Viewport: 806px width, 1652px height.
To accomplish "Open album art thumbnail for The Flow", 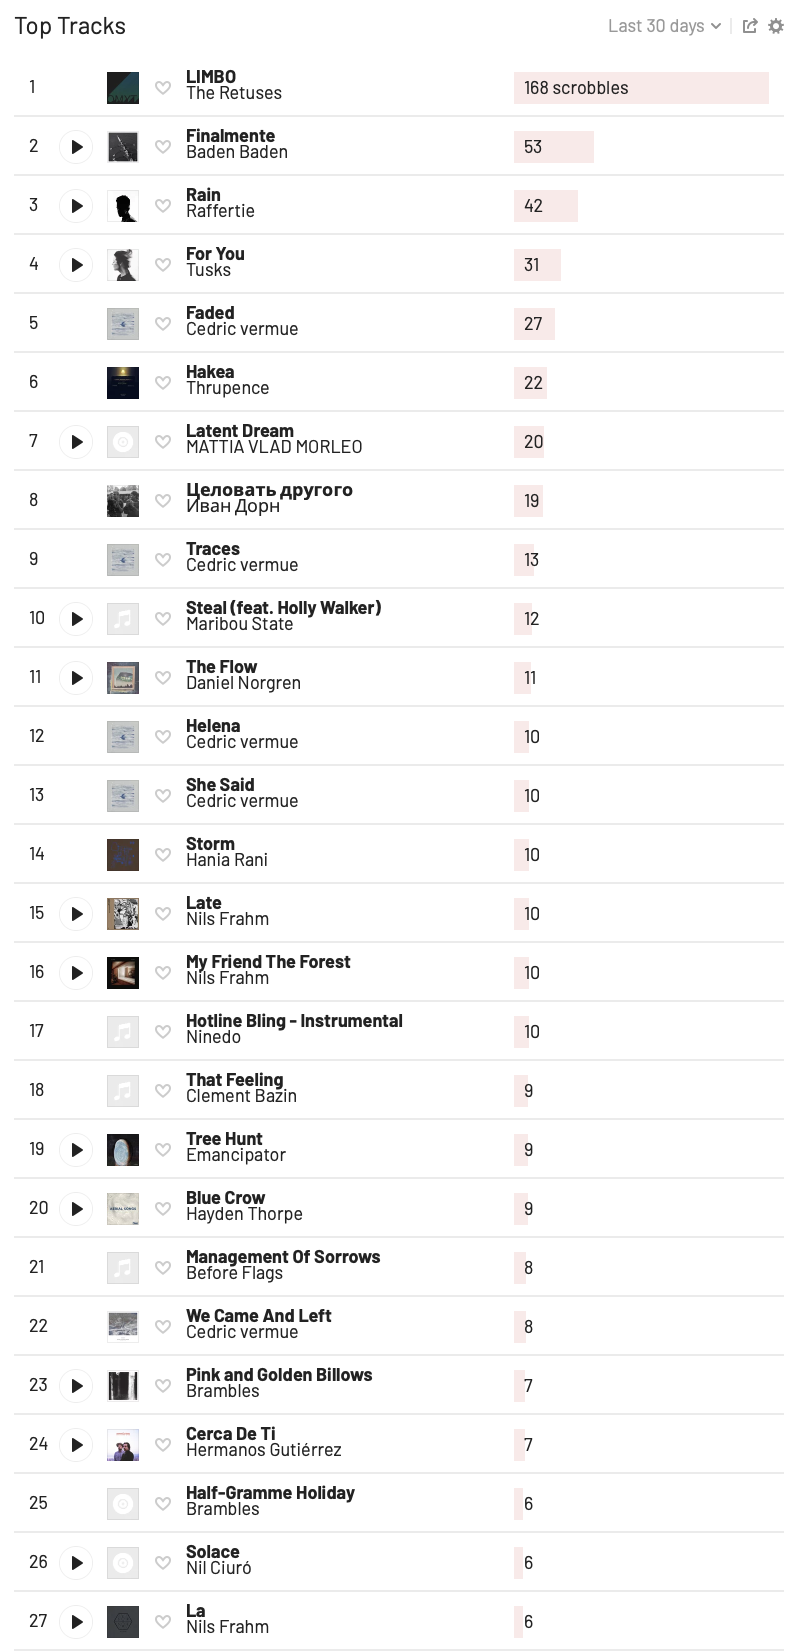I will point(123,678).
